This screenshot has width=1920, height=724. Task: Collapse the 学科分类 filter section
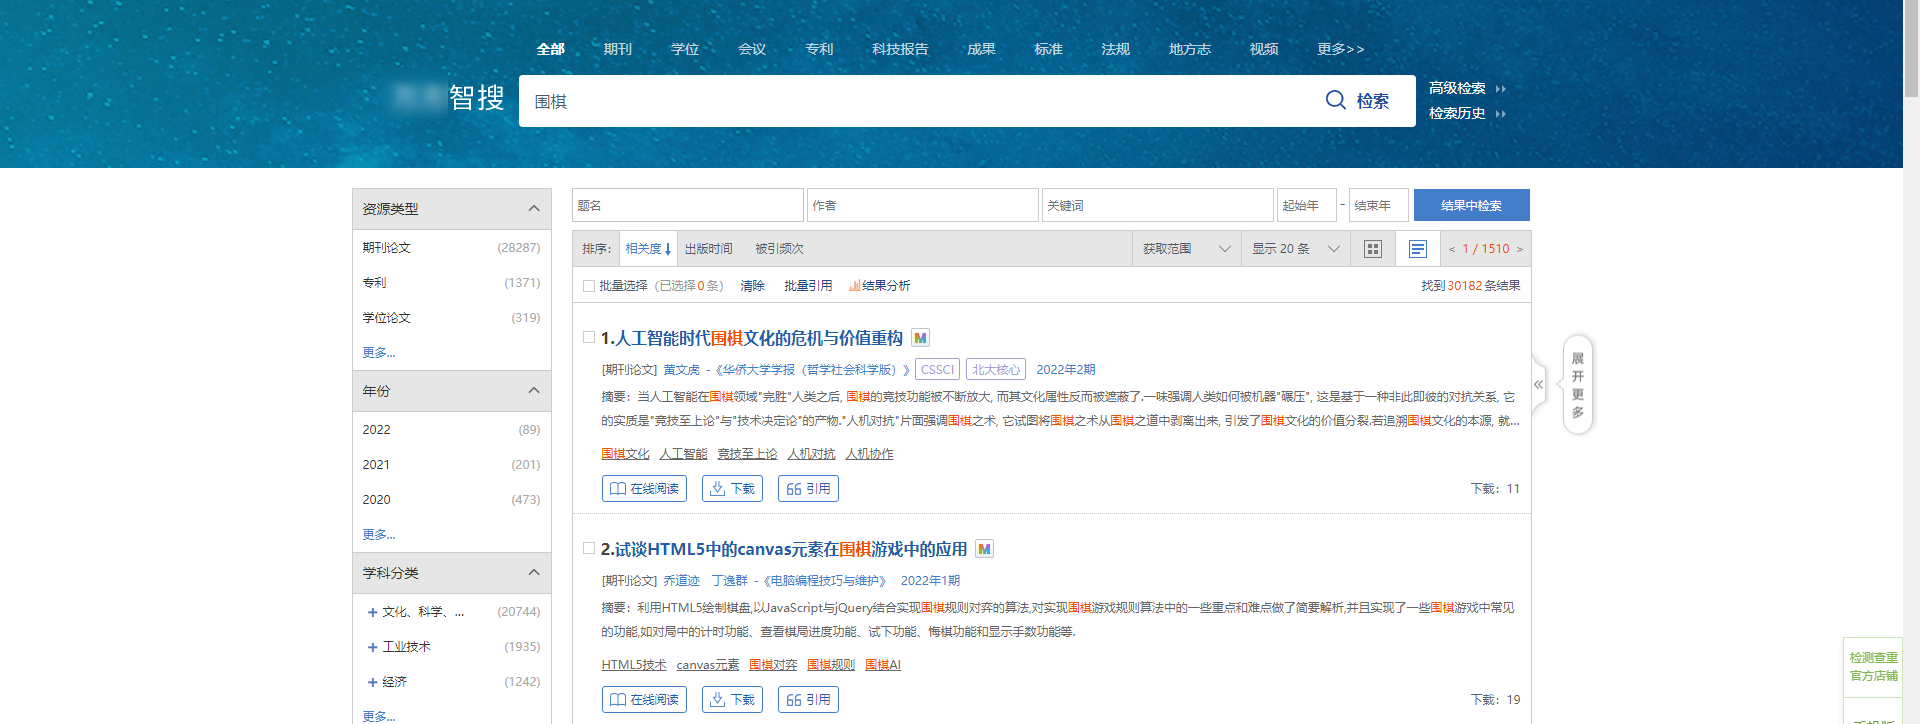click(x=534, y=573)
